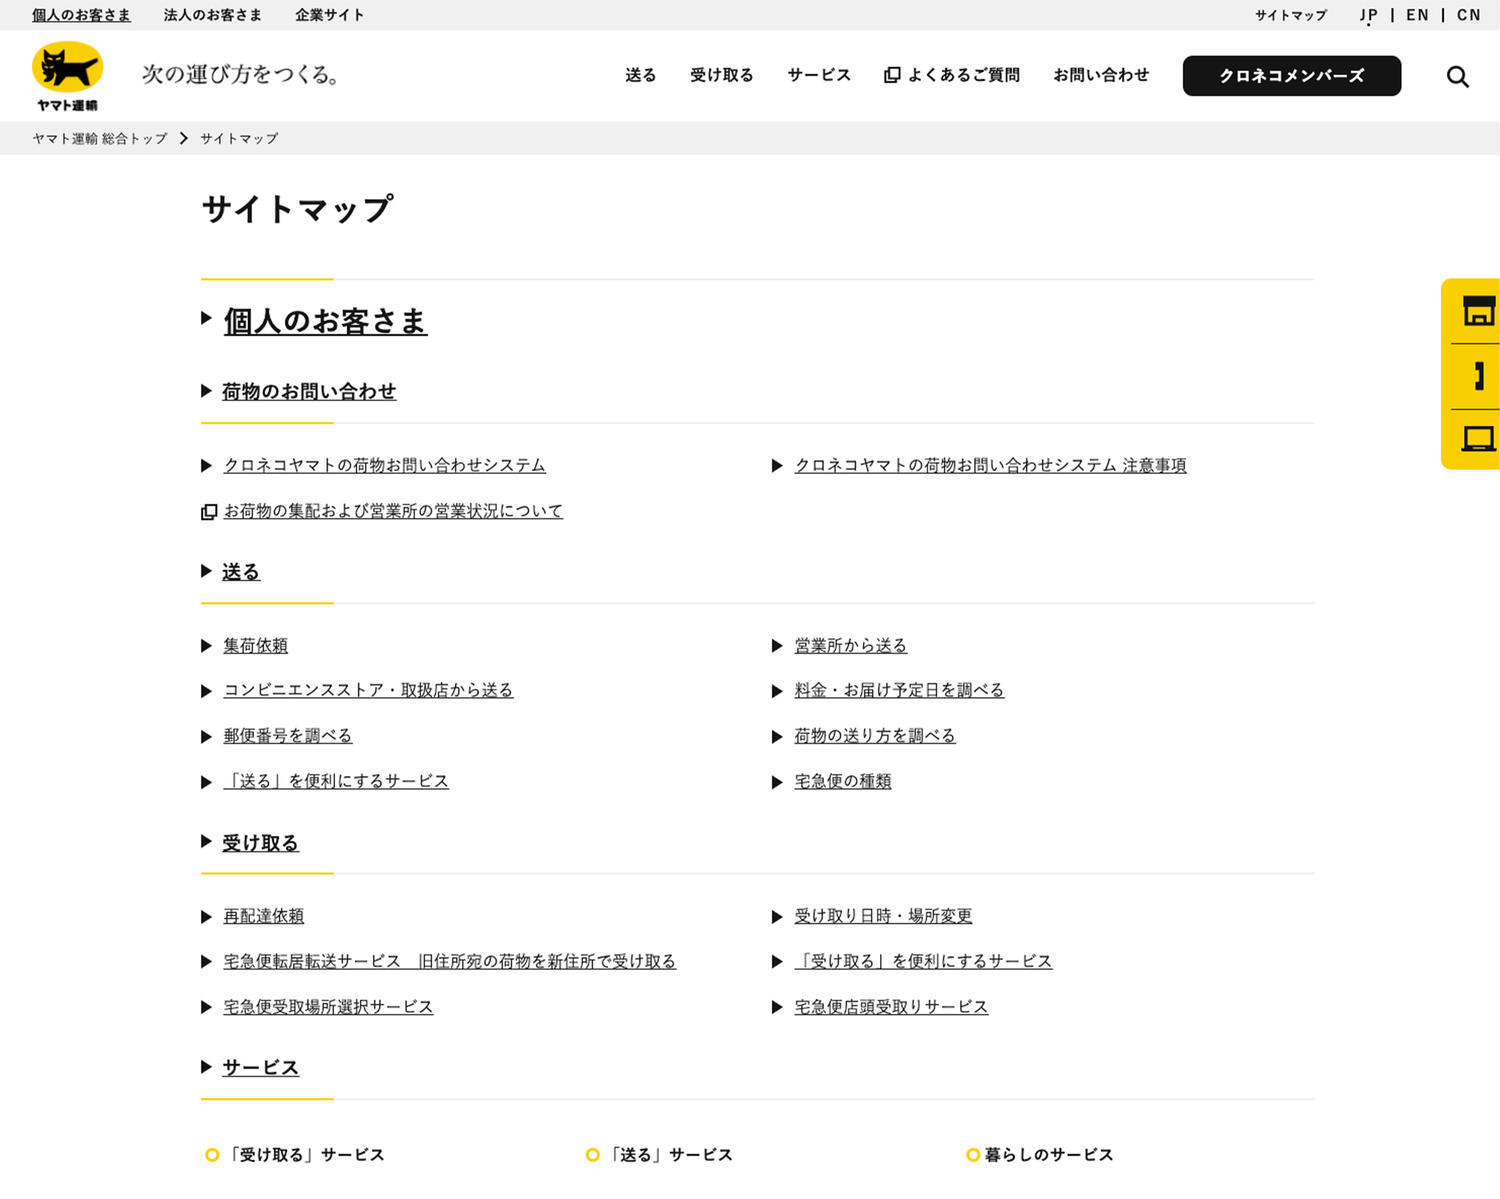The height and width of the screenshot is (1199, 1500).
Task: Open the search magnifier icon
Action: click(x=1457, y=76)
